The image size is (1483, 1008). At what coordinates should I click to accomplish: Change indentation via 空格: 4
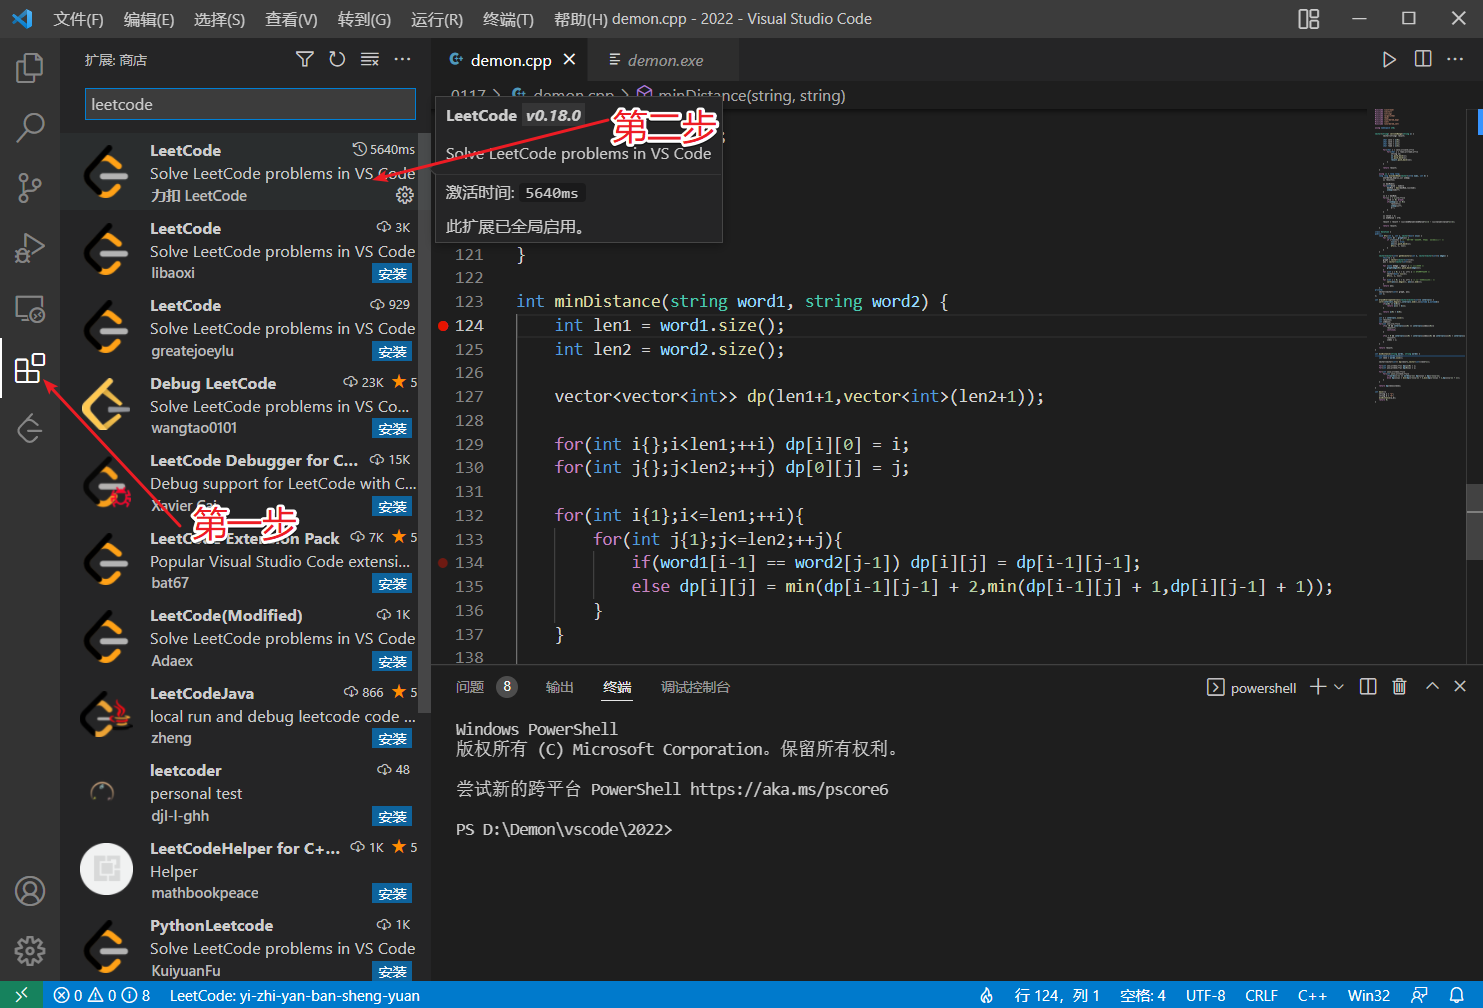click(1143, 995)
